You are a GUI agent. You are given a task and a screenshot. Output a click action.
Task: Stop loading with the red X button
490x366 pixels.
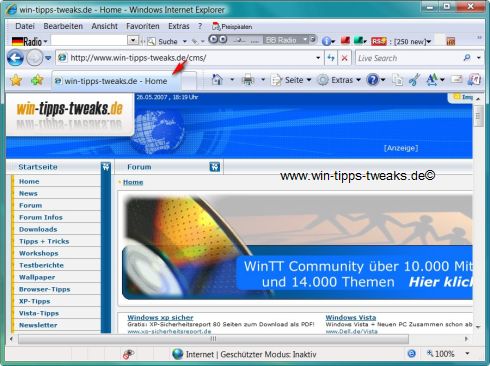344,58
